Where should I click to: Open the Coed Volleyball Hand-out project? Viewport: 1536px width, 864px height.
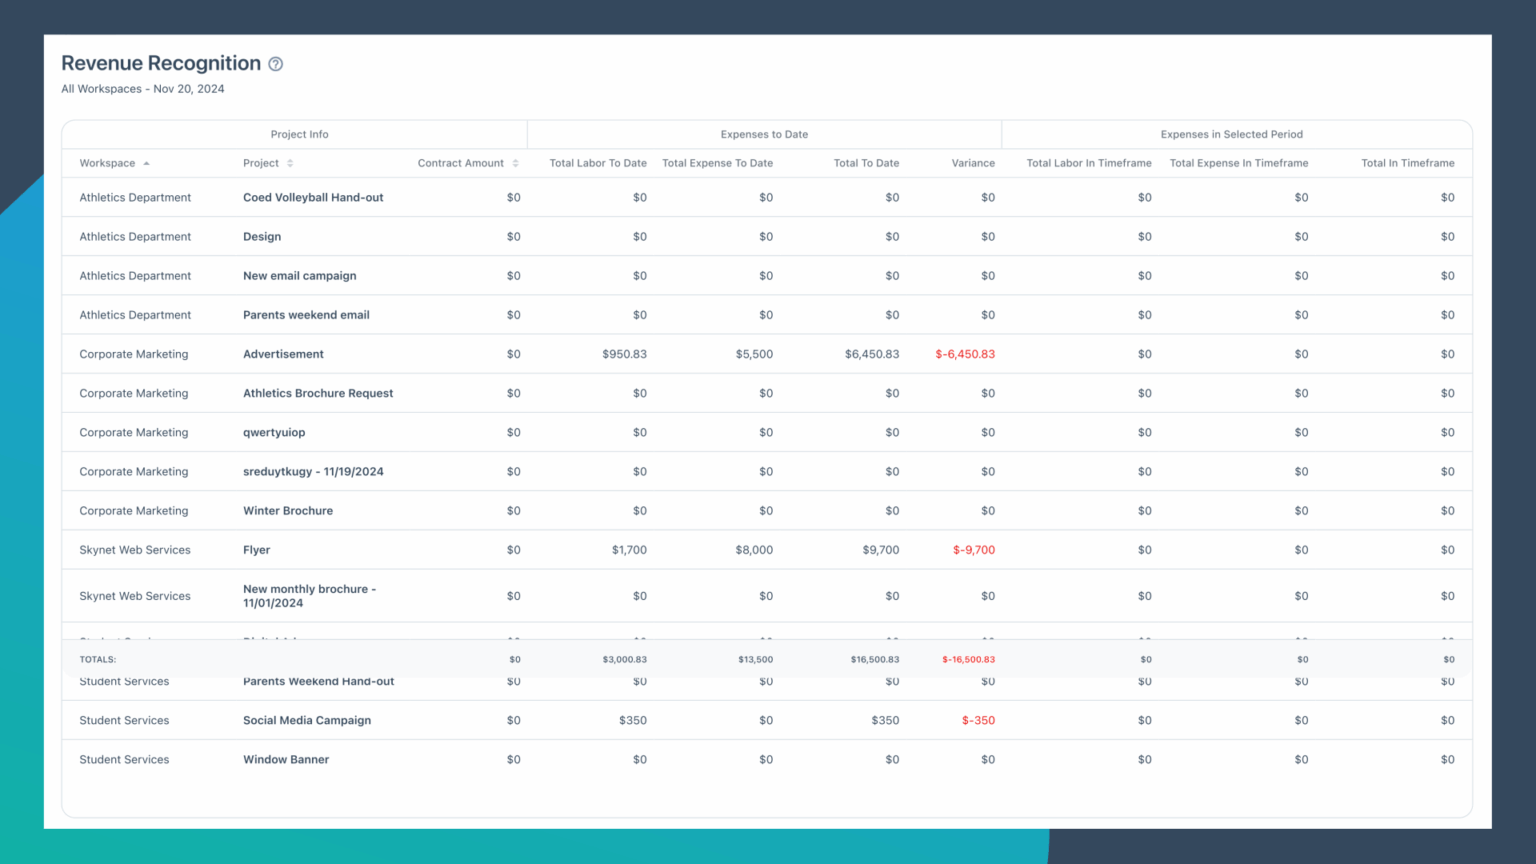pyautogui.click(x=313, y=197)
